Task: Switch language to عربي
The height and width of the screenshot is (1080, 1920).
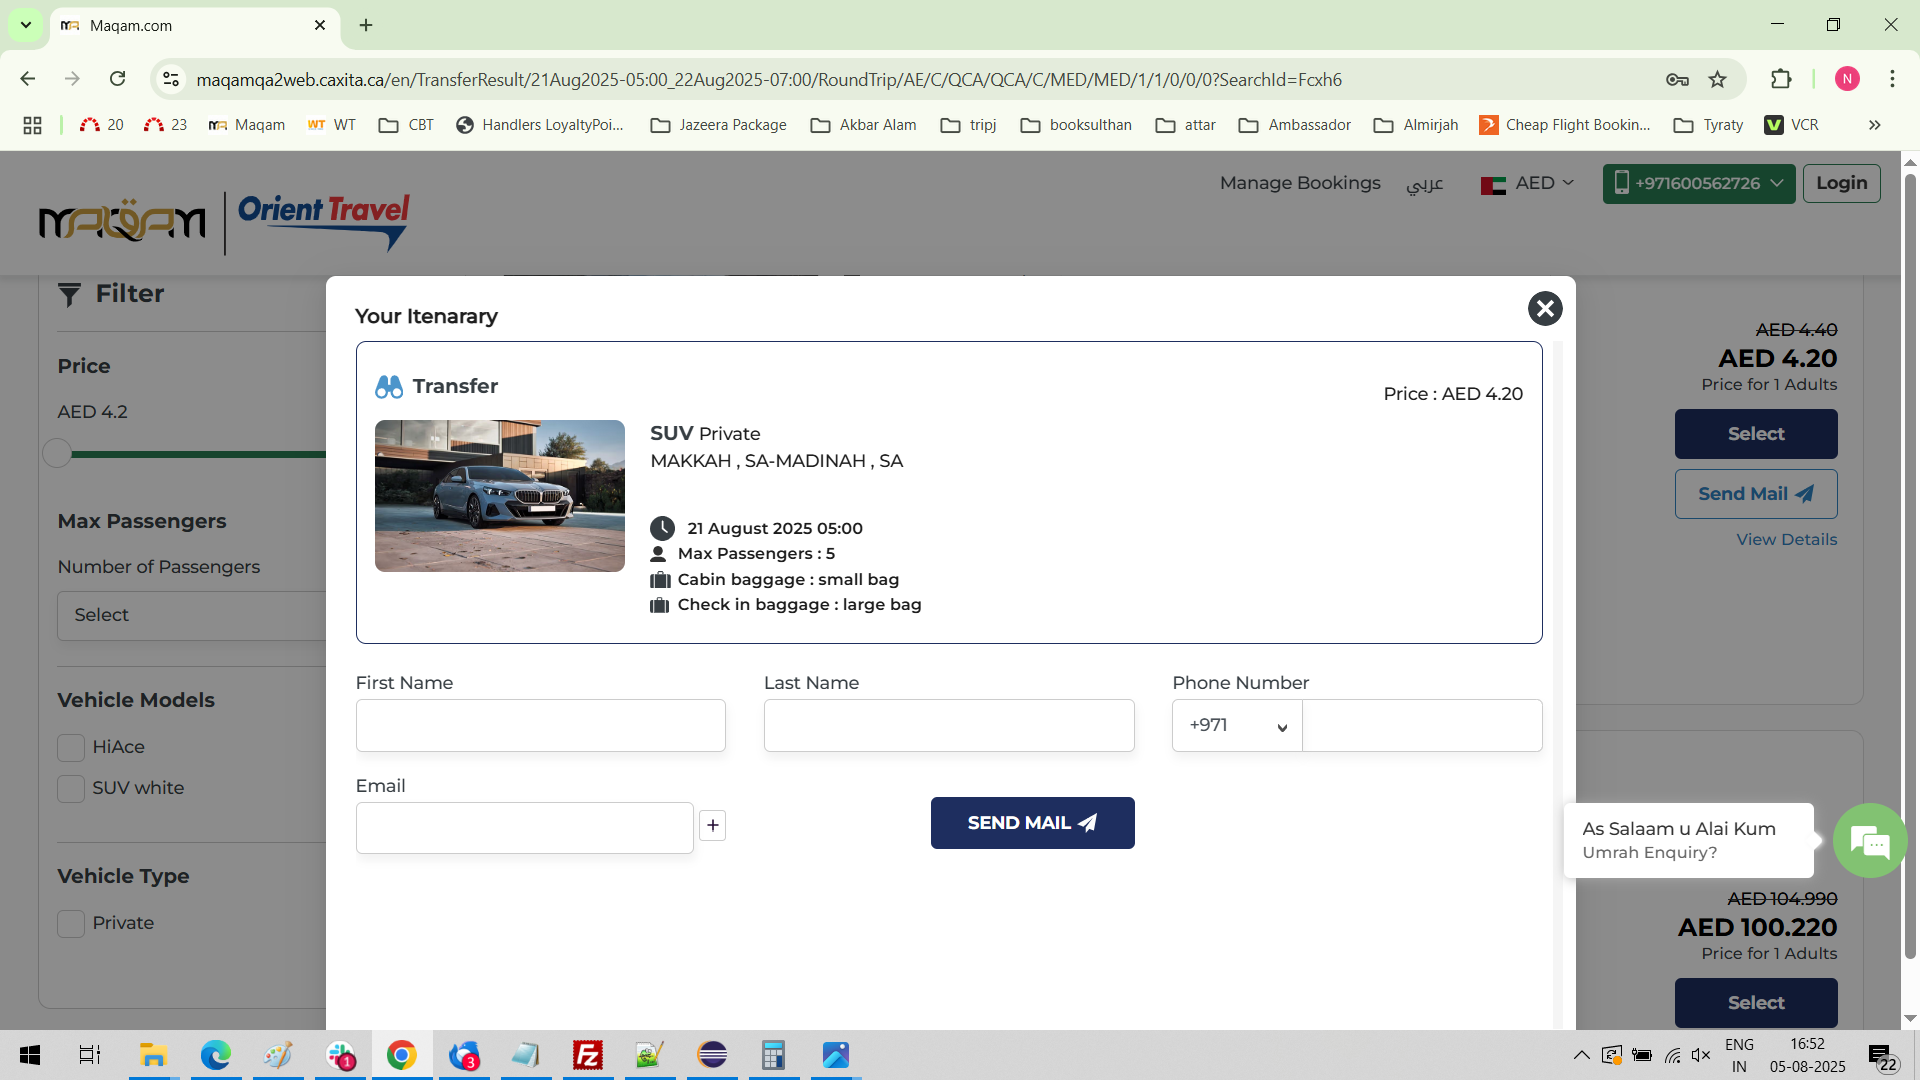Action: (x=1425, y=184)
